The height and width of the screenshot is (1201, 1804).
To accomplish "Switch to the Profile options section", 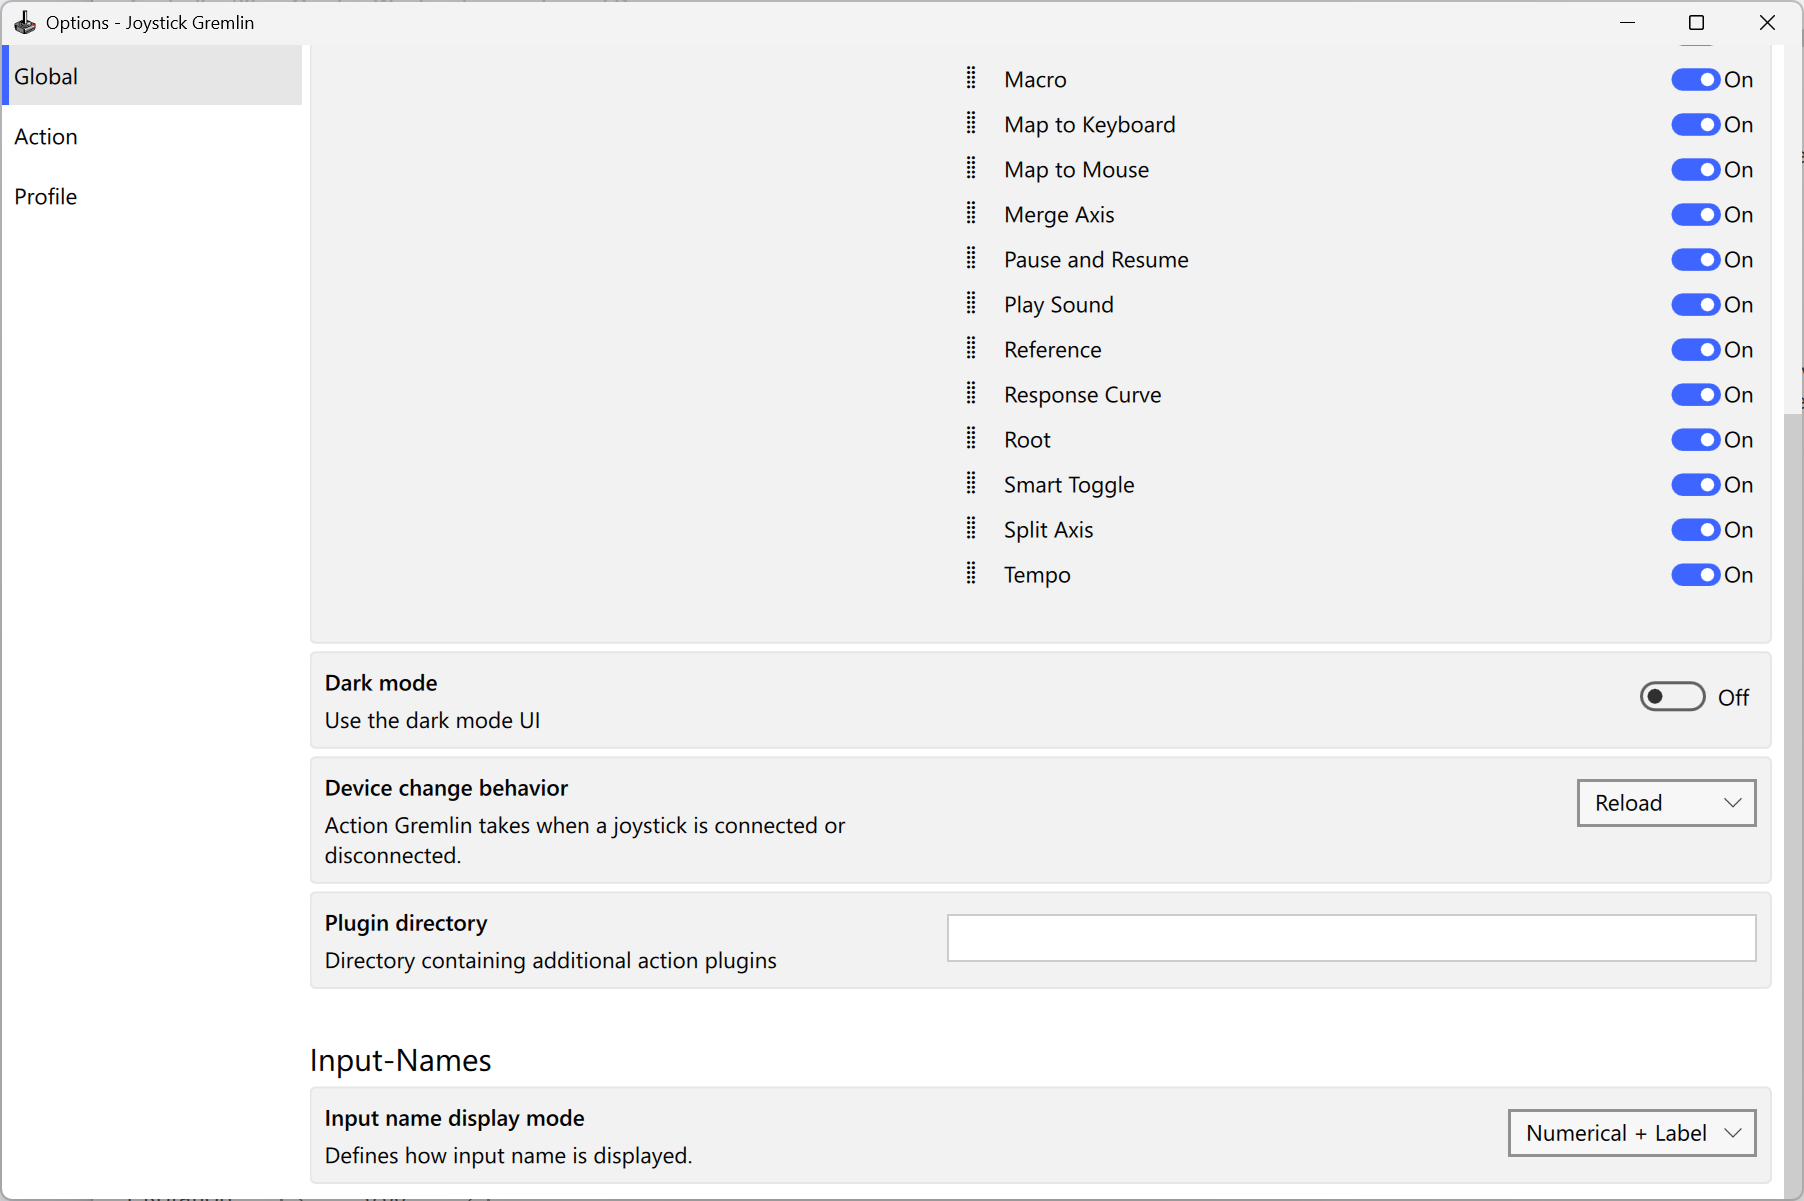I will (46, 197).
